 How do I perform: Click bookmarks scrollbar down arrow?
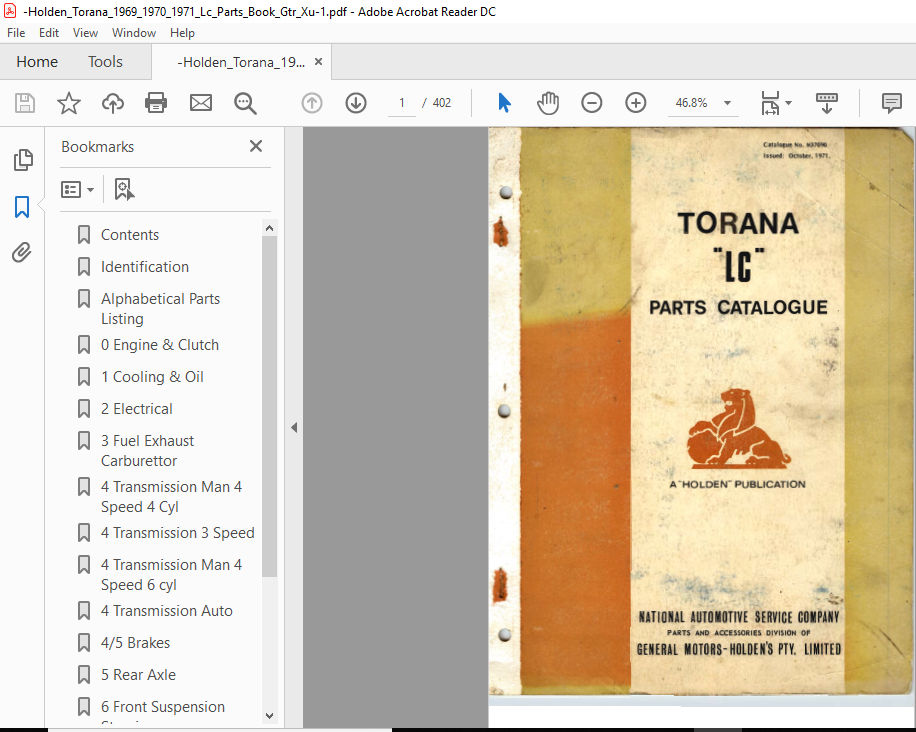[x=269, y=716]
